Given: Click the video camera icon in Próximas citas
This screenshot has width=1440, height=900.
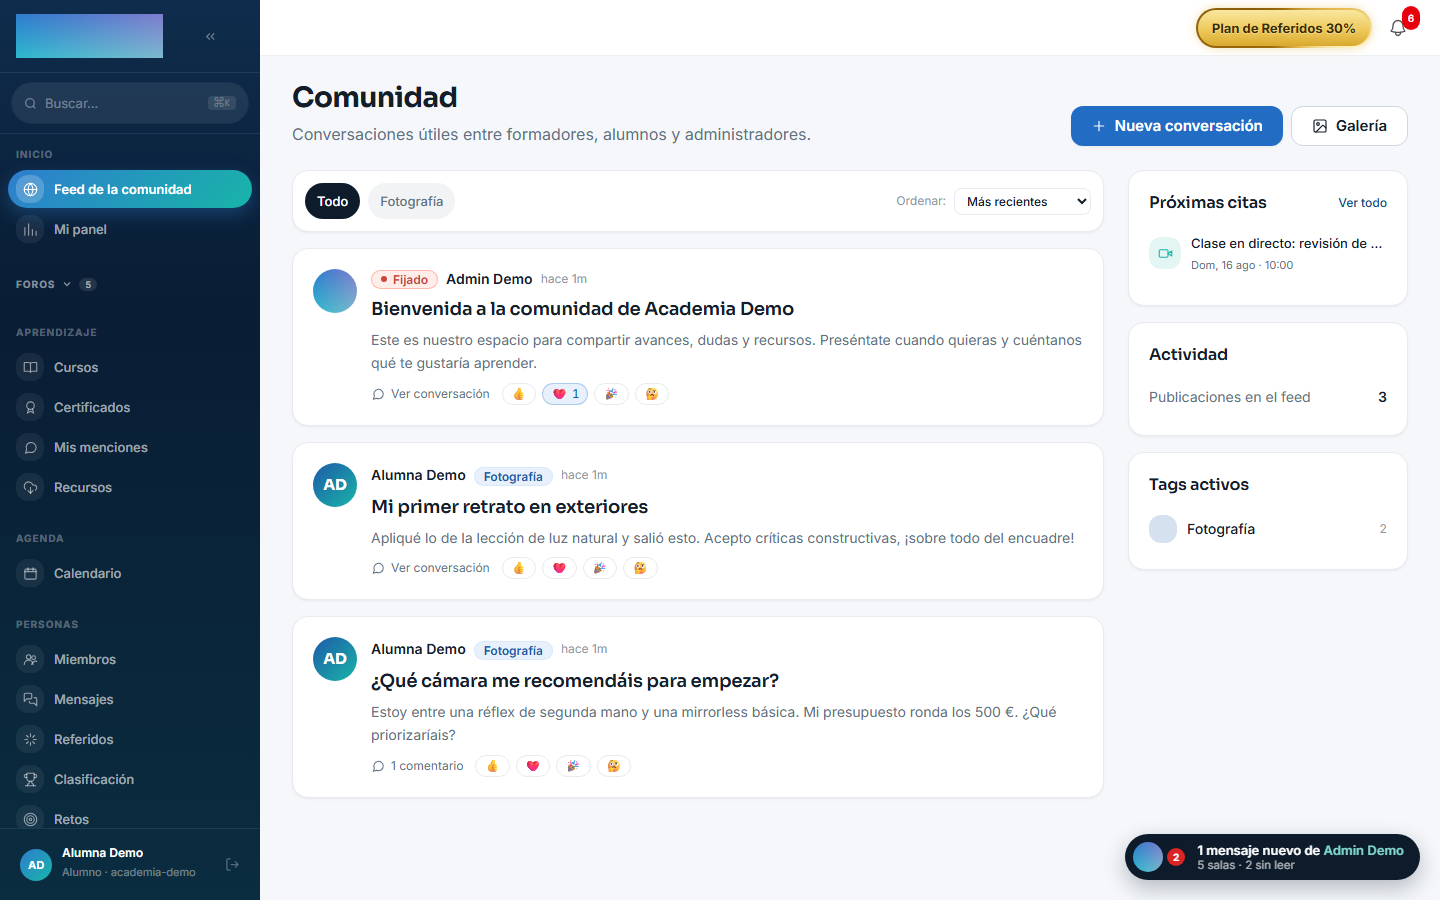Looking at the screenshot, I should tap(1165, 253).
